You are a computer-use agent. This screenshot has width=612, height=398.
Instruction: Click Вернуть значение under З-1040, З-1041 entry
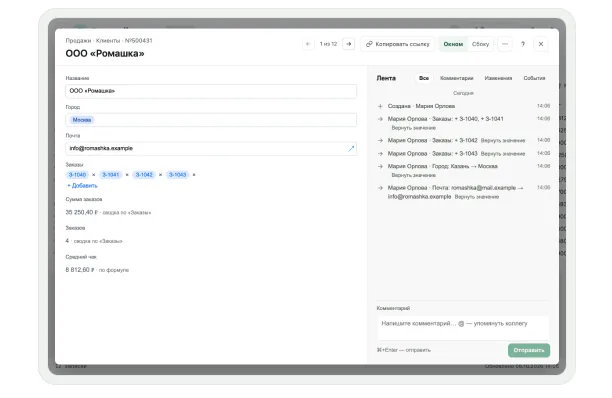tap(414, 128)
